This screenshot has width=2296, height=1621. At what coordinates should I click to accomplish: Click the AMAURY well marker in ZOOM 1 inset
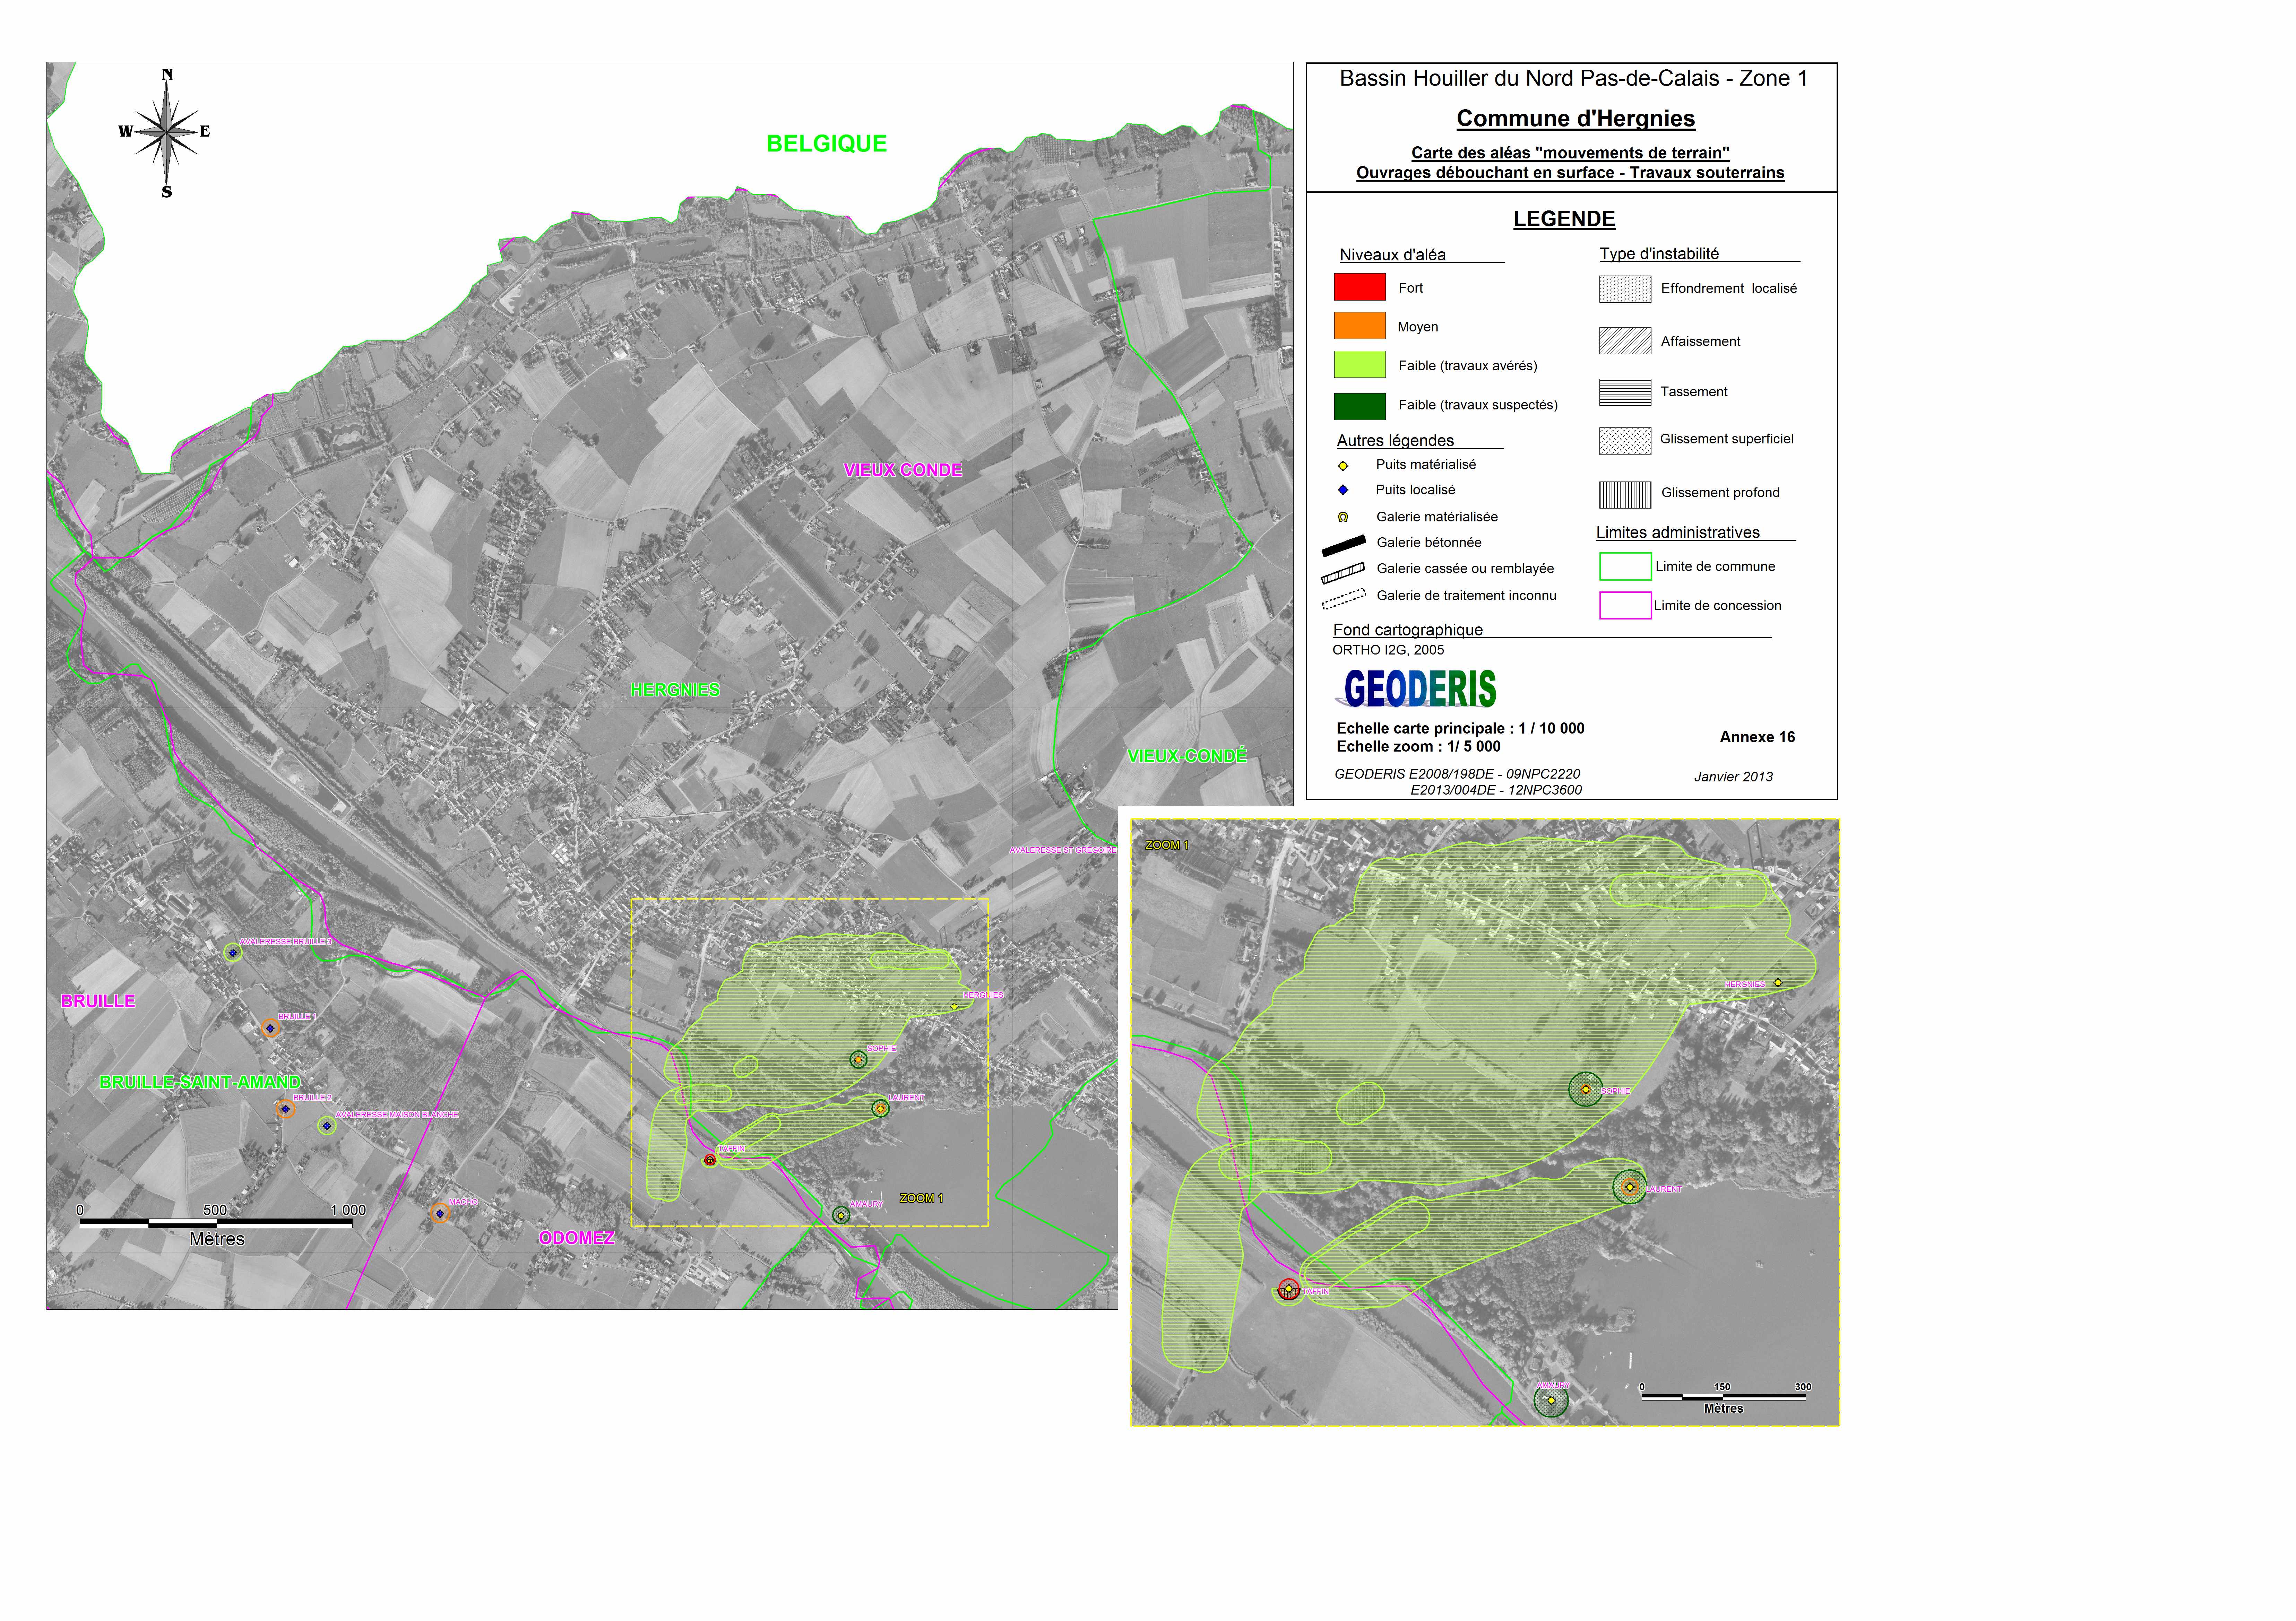pyautogui.click(x=1551, y=1400)
